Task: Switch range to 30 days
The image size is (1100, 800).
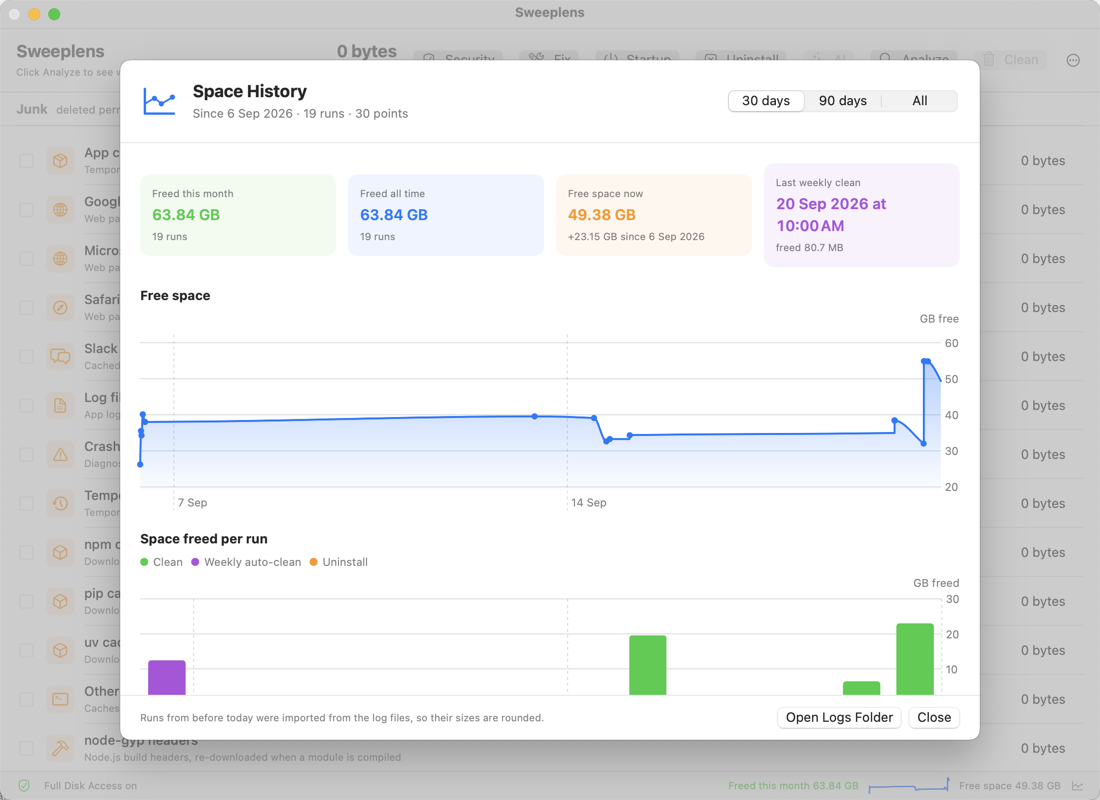Action: point(766,101)
